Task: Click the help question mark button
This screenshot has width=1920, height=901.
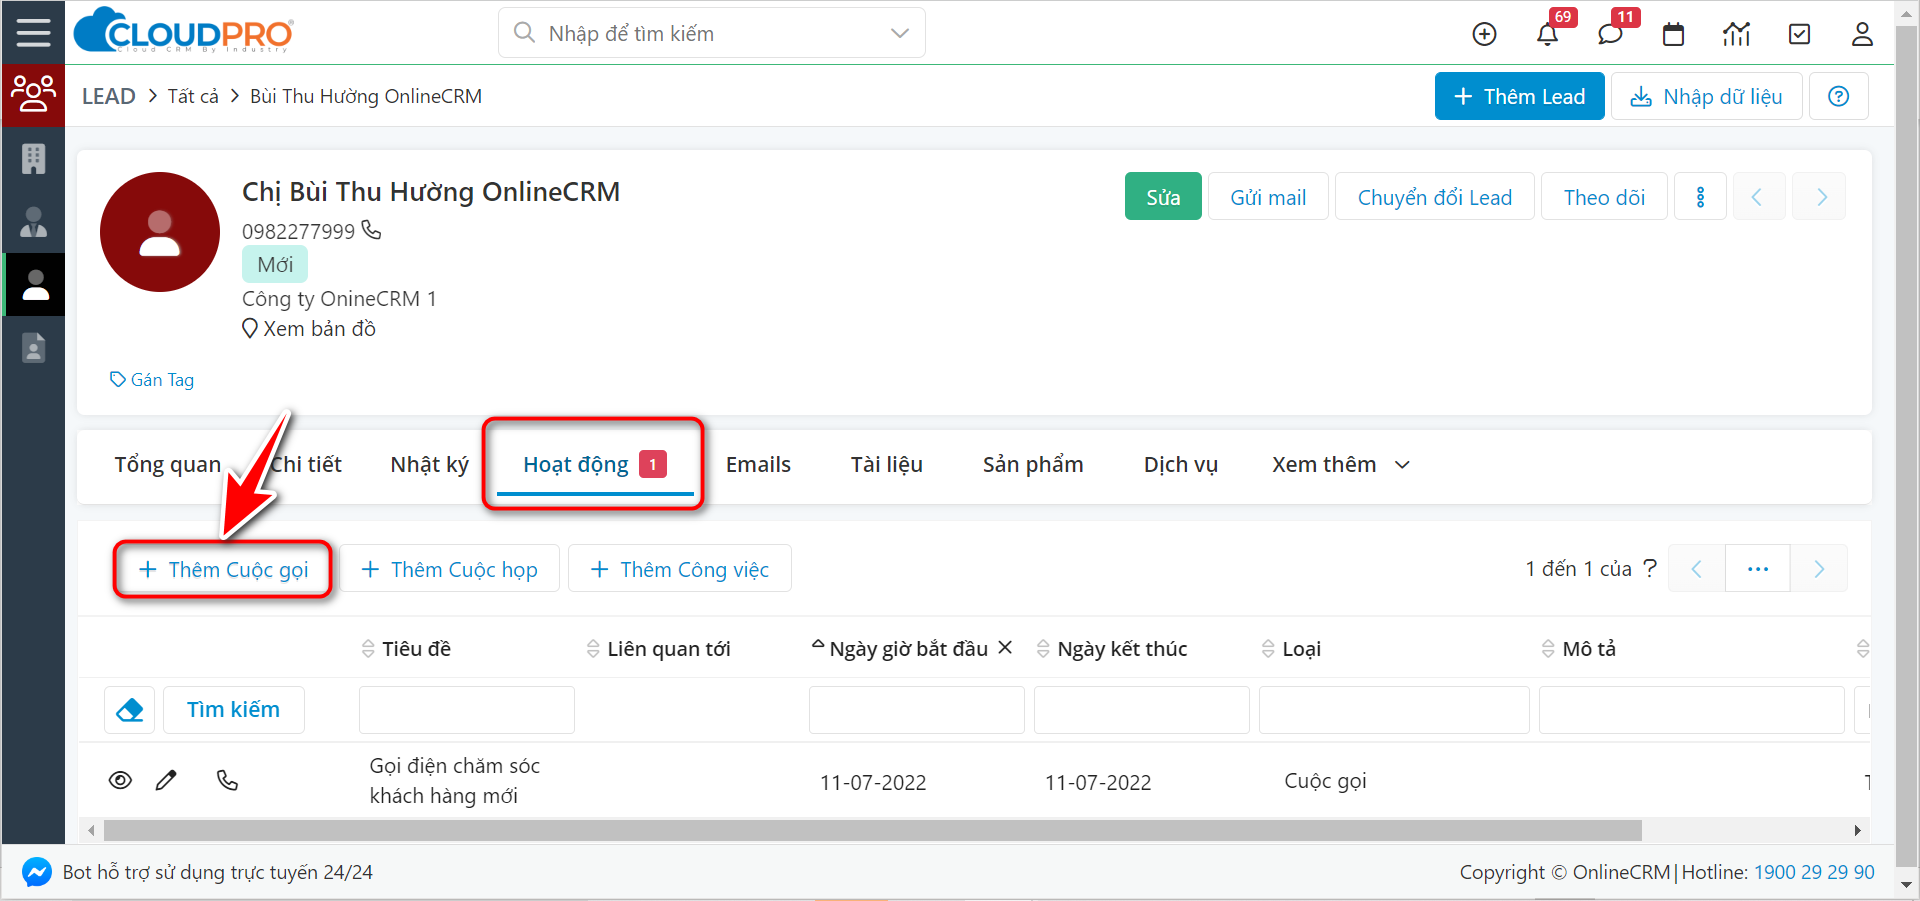Action: tap(1838, 96)
